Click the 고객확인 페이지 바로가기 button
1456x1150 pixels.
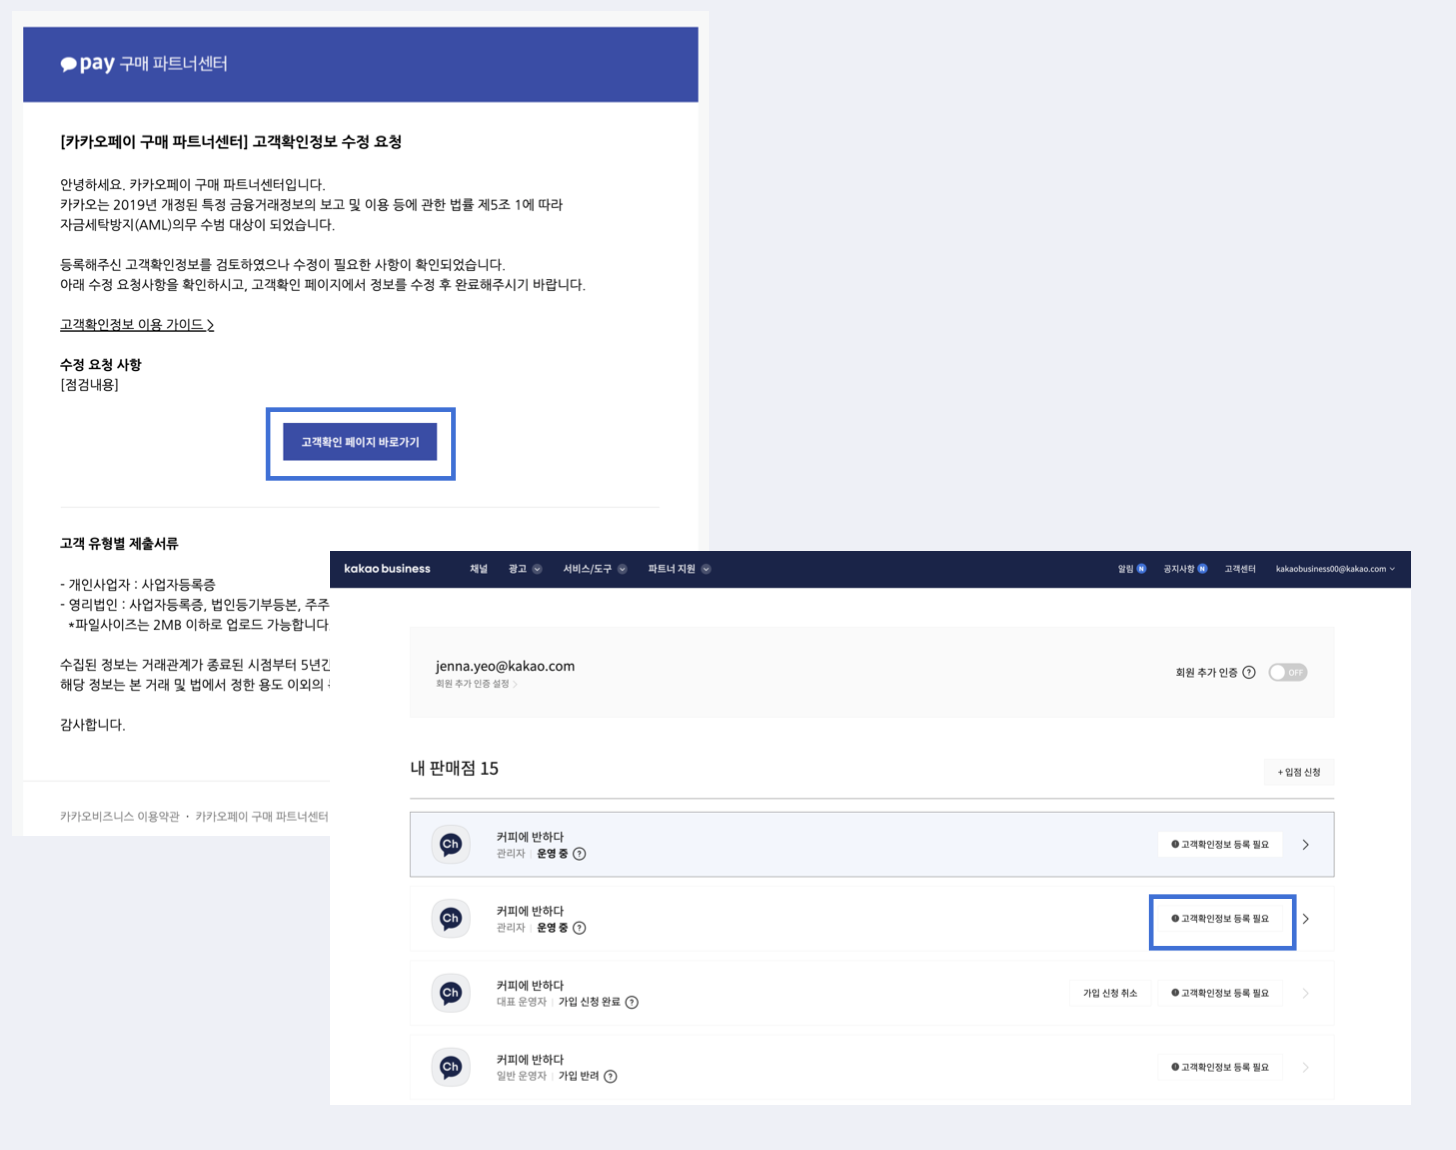tap(360, 442)
